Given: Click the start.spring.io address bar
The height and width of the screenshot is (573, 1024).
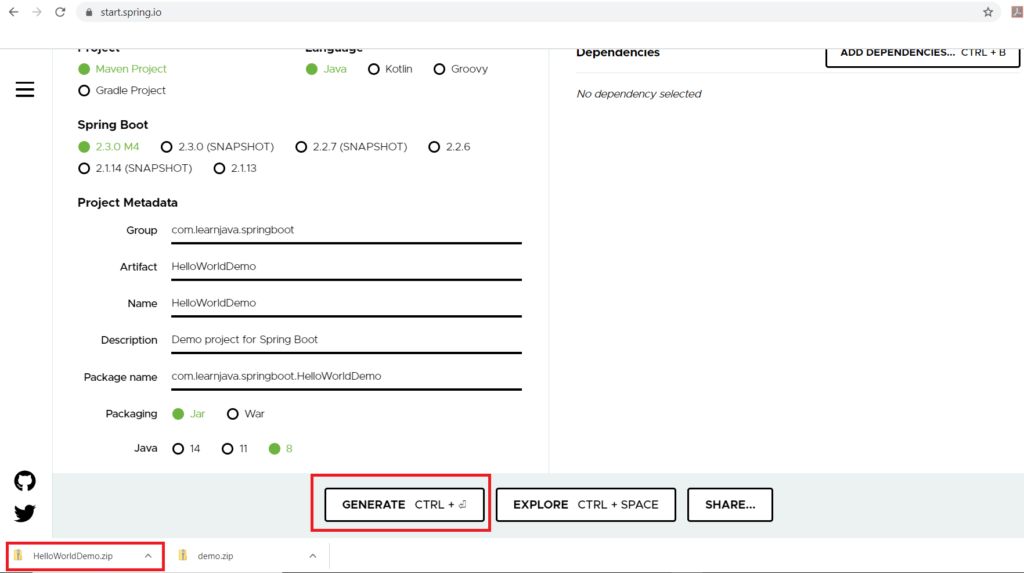Looking at the screenshot, I should [539, 12].
